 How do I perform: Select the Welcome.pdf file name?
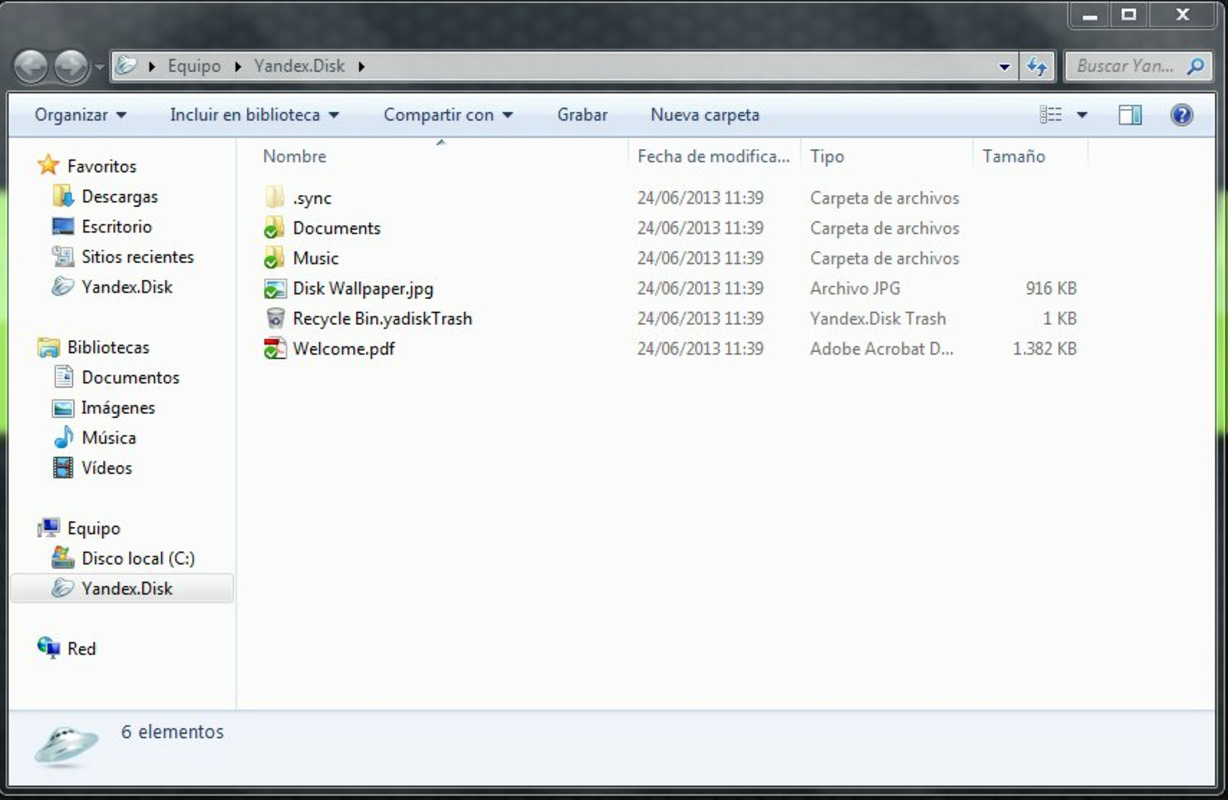[344, 349]
